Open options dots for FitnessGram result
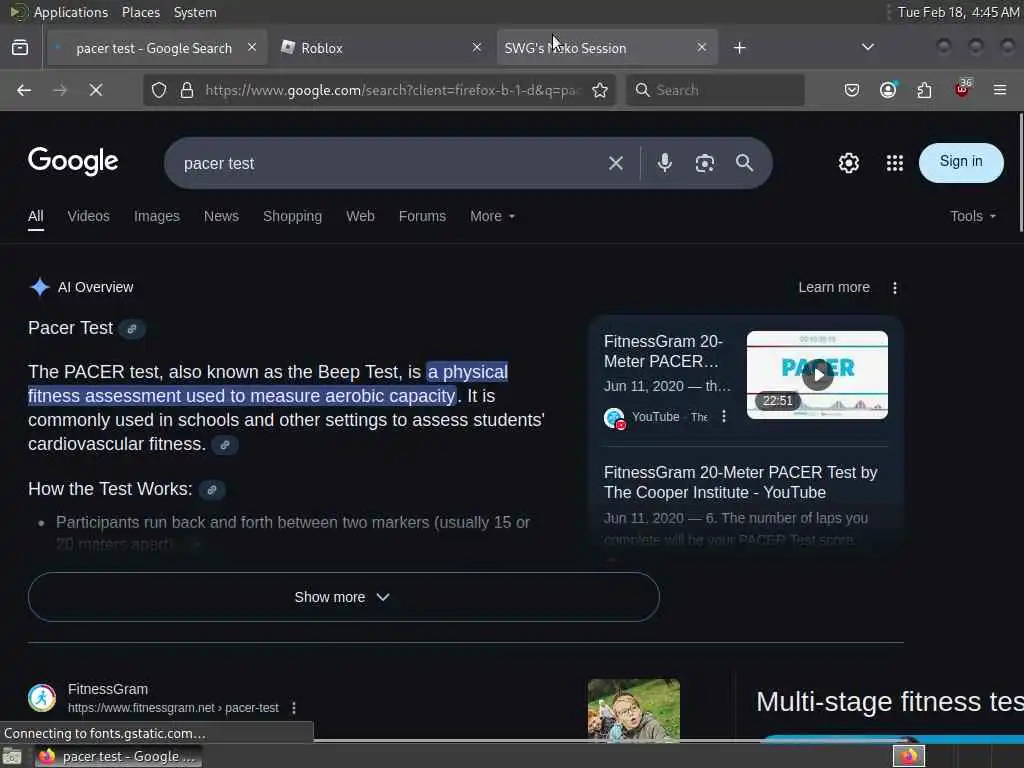This screenshot has height=768, width=1024. [x=294, y=708]
